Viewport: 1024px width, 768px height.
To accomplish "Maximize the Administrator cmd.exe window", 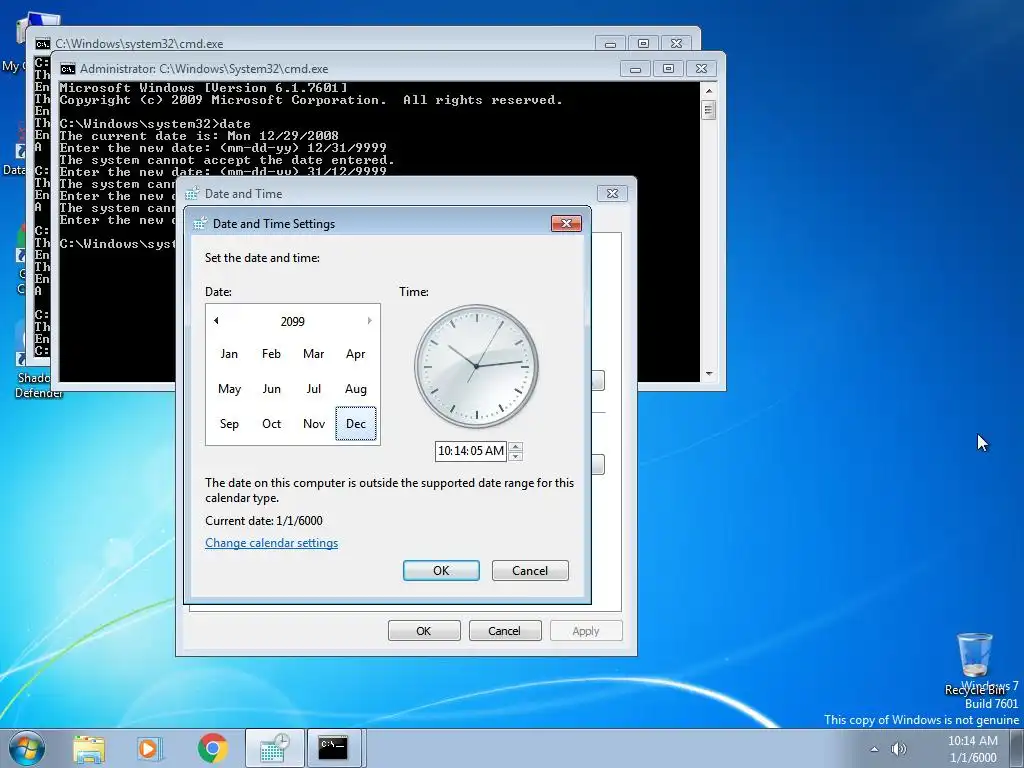I will (668, 69).
